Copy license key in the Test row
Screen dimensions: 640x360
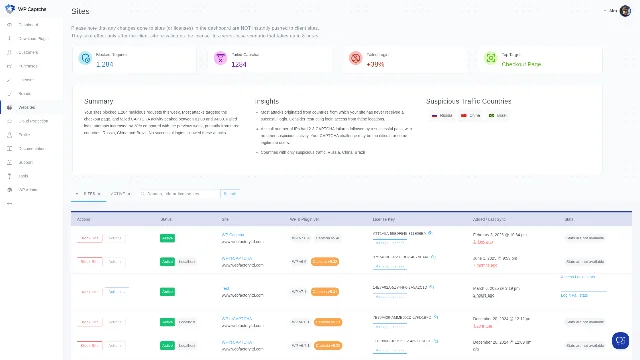(431, 287)
